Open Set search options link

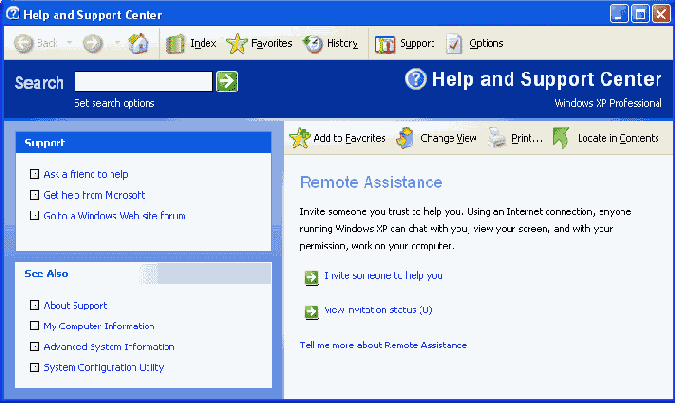pyautogui.click(x=114, y=103)
